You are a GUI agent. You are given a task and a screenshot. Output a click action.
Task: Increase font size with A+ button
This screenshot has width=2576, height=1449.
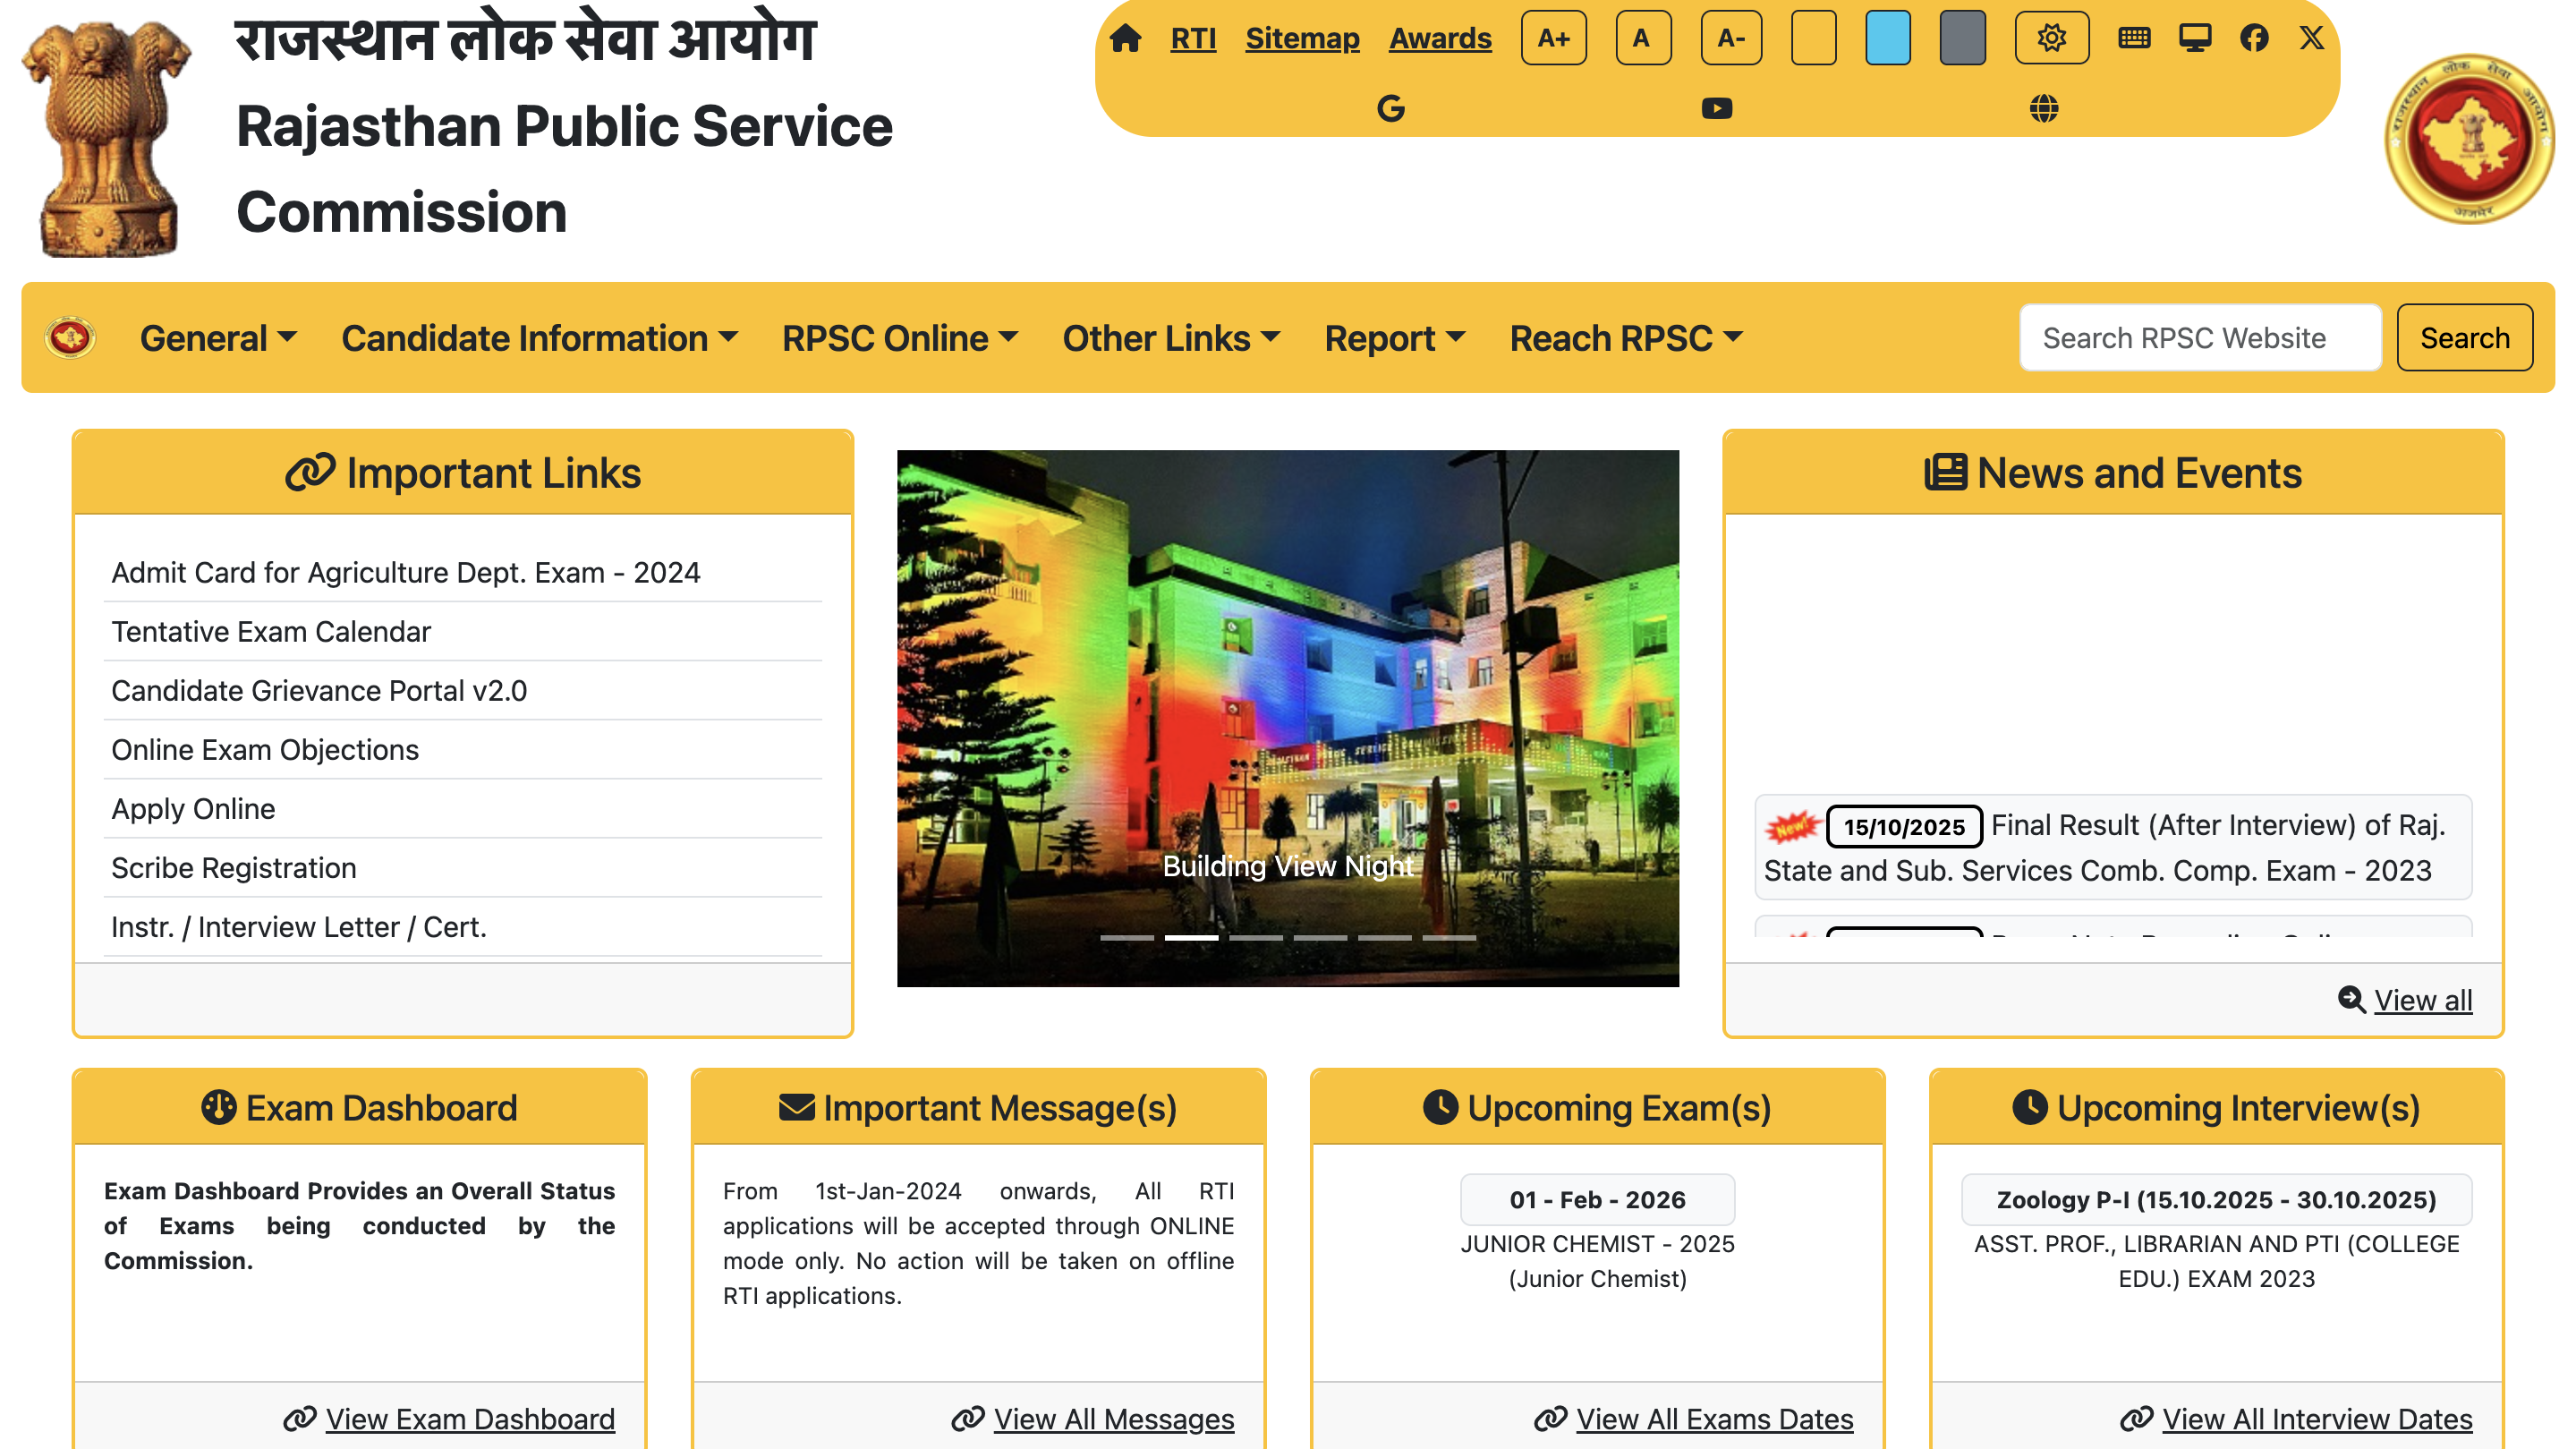[1553, 38]
